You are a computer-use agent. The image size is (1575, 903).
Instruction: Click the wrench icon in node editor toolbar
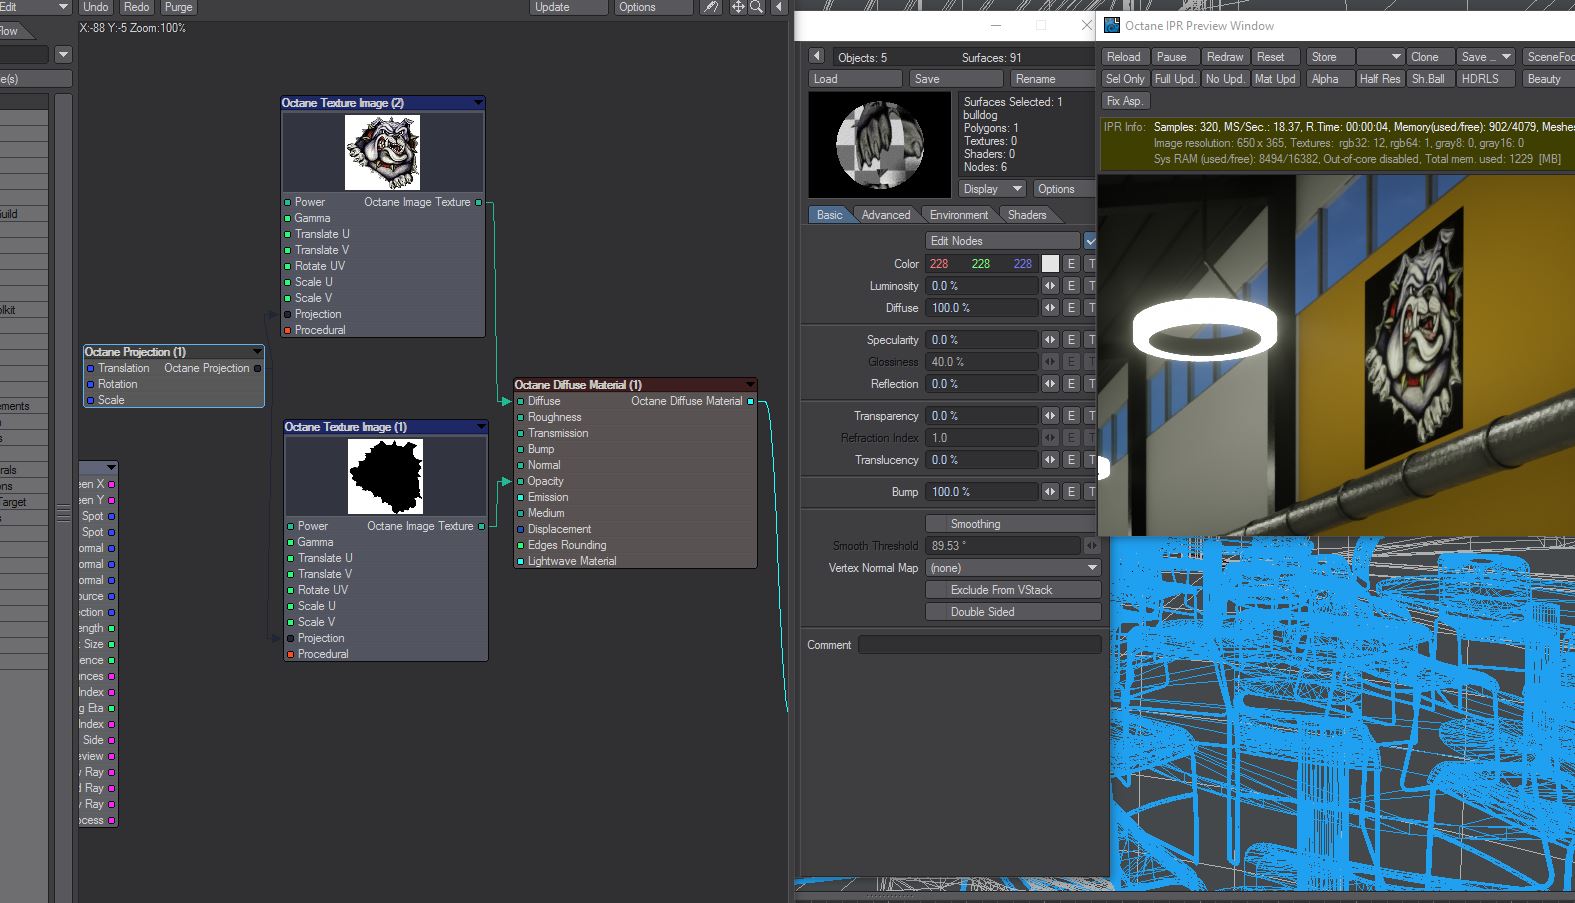coord(710,7)
